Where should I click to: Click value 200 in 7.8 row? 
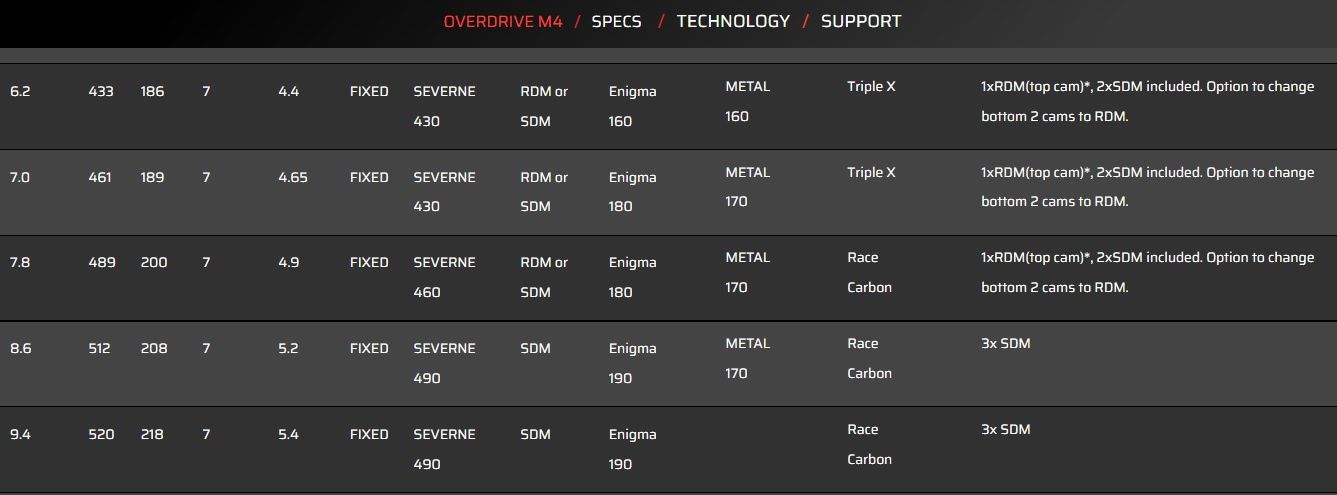(x=154, y=262)
